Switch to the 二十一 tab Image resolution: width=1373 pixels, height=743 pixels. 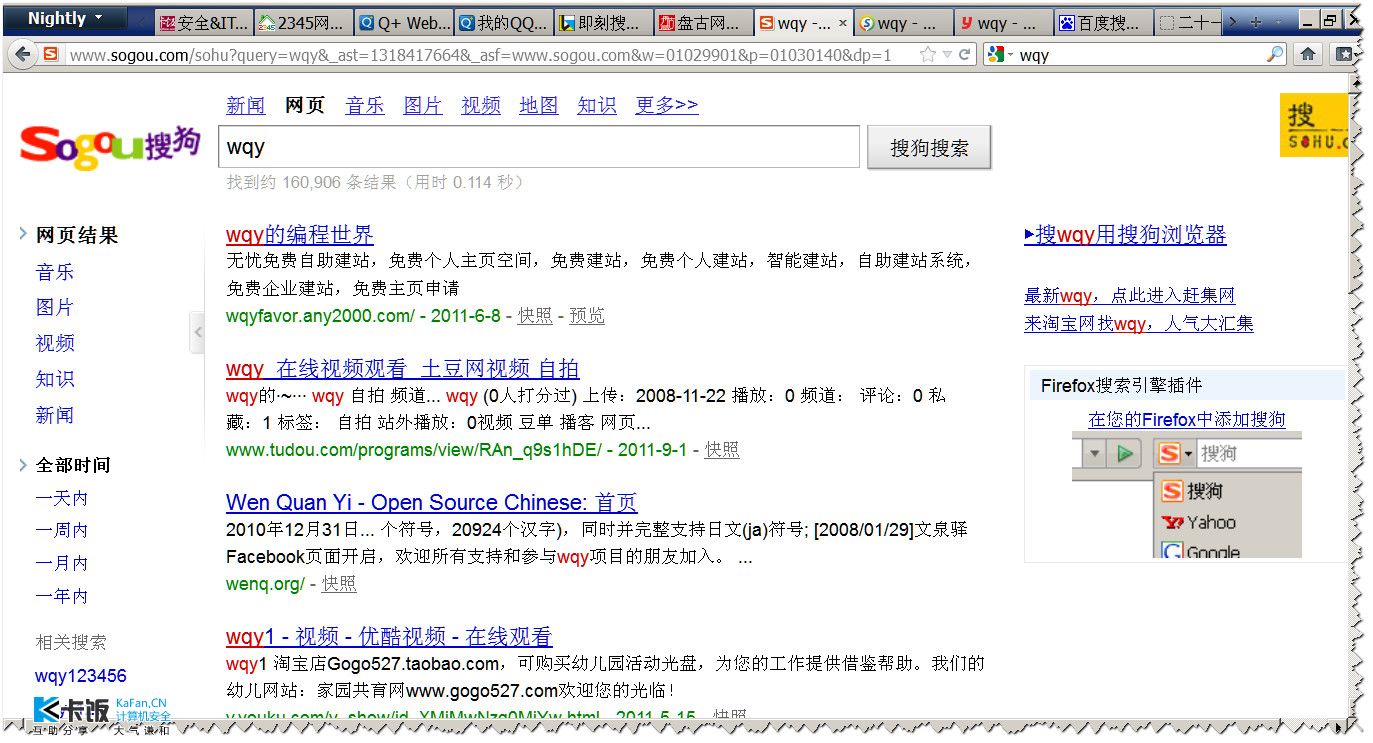pos(1190,22)
